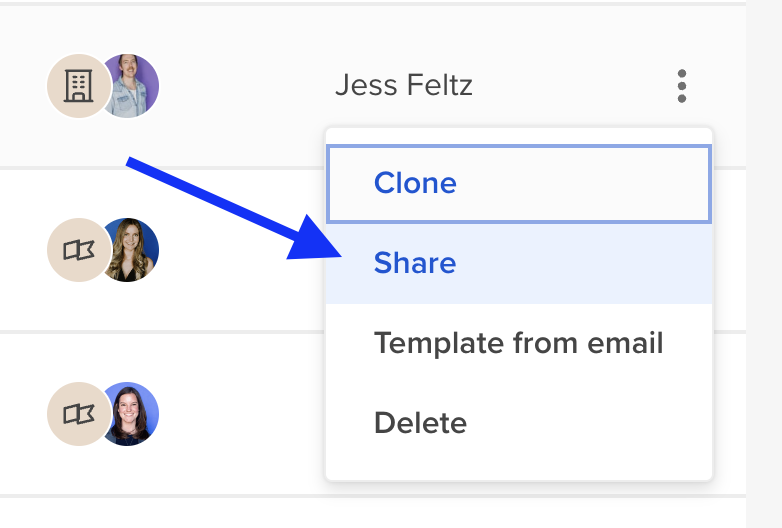Viewport: 782px width, 528px height.
Task: Choose Template from email in the menu
Action: click(519, 343)
